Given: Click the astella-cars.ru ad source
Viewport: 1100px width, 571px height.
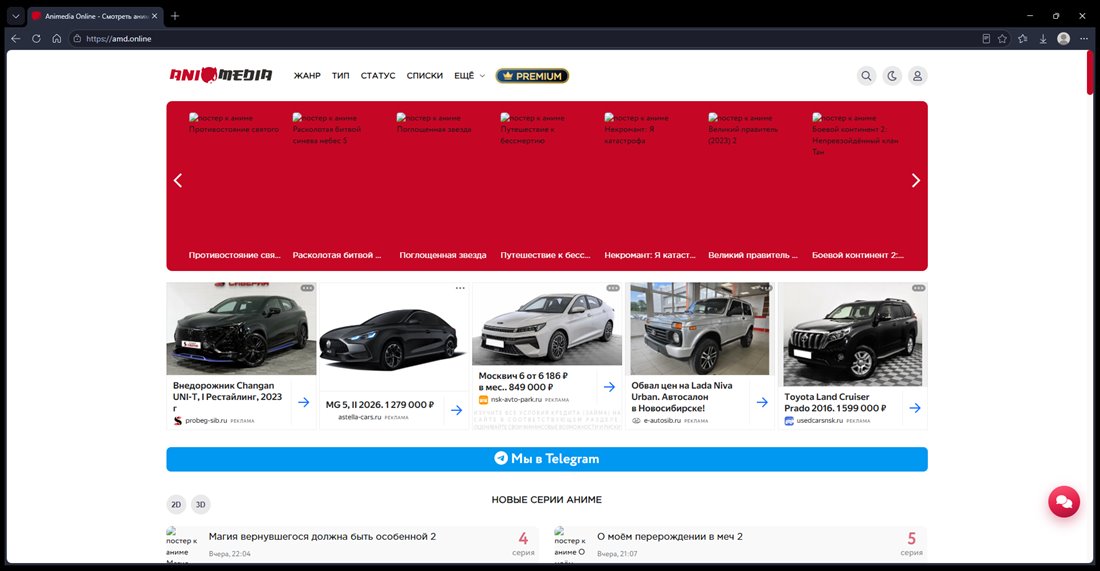Looking at the screenshot, I should [x=359, y=417].
